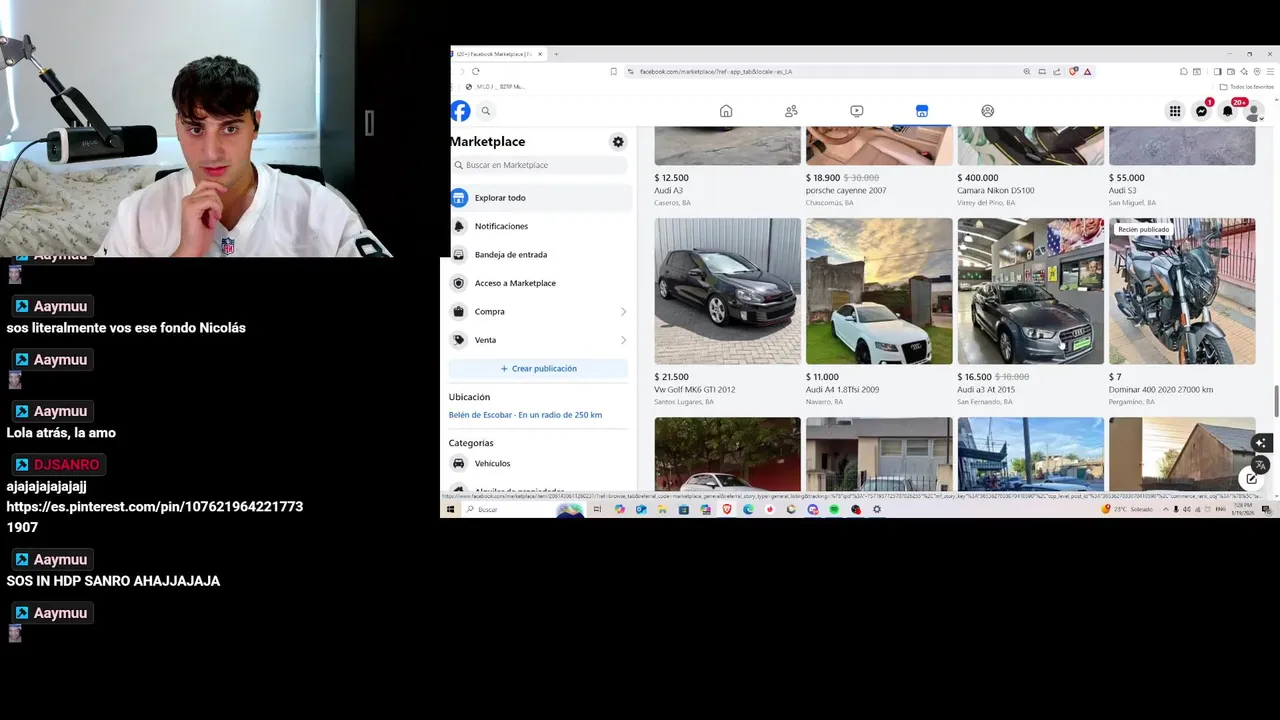Open the Facebook menu grid icon
This screenshot has width=1280, height=720.
coord(1175,111)
